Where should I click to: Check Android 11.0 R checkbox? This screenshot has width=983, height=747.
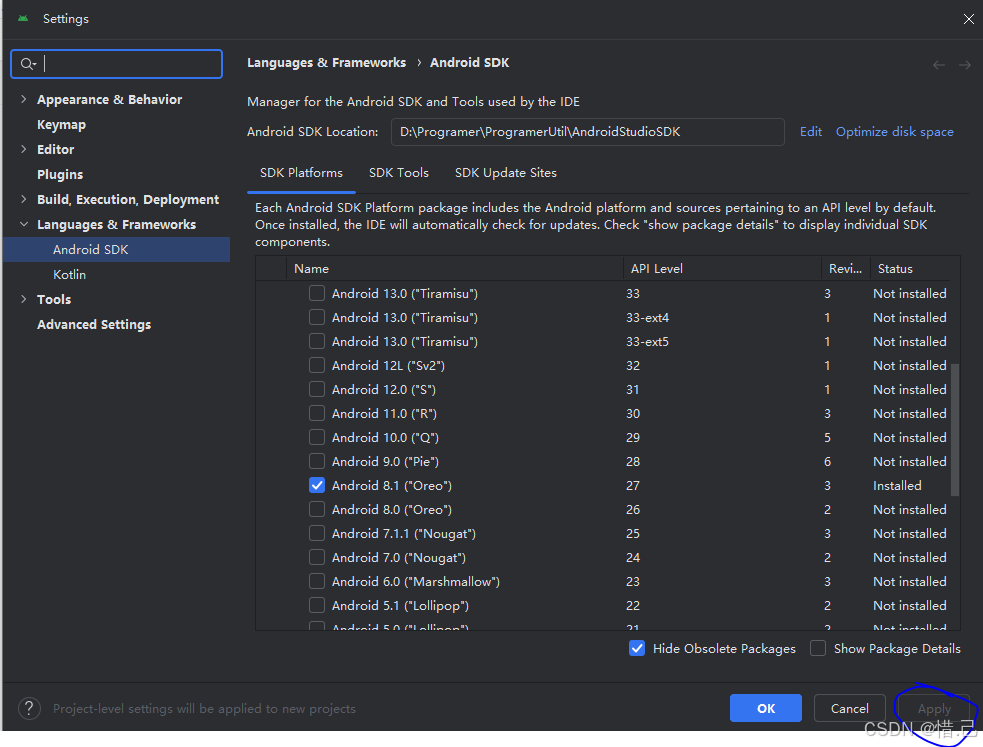click(317, 414)
